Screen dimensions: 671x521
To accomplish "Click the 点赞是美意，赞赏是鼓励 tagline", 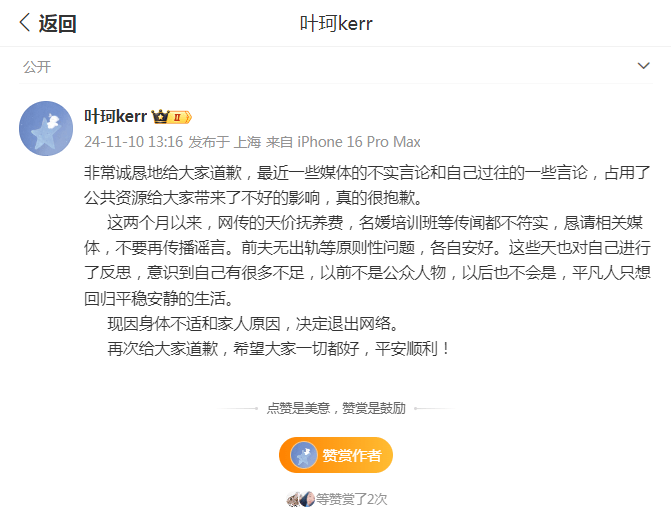I will [x=336, y=408].
